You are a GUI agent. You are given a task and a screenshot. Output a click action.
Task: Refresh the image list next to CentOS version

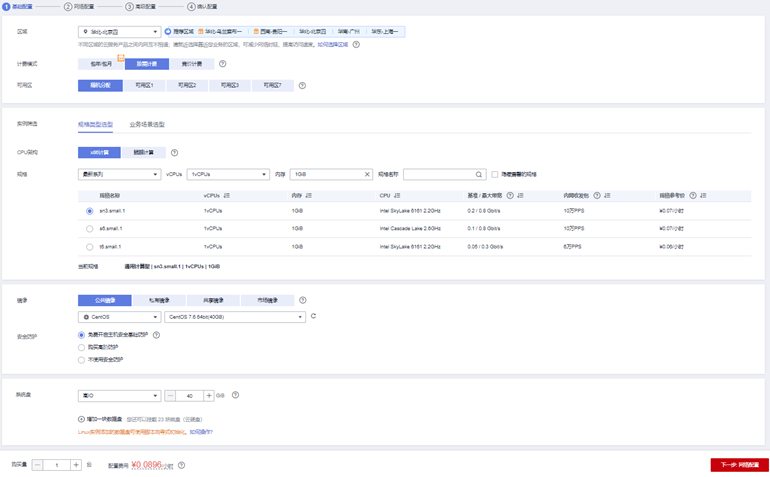coord(313,316)
